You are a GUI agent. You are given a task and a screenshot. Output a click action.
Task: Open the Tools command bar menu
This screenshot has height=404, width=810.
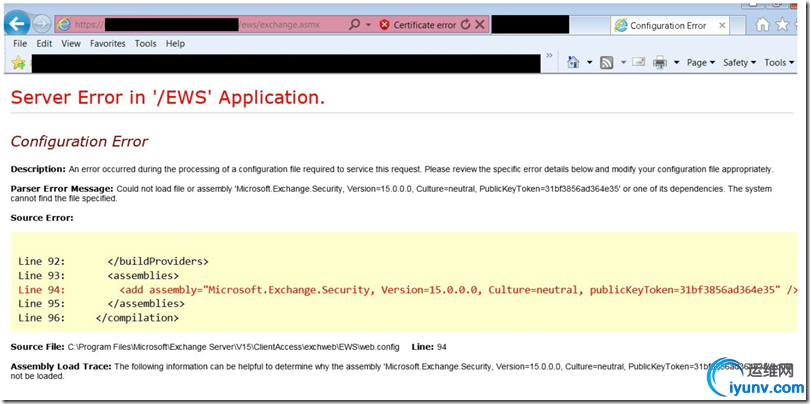click(779, 63)
